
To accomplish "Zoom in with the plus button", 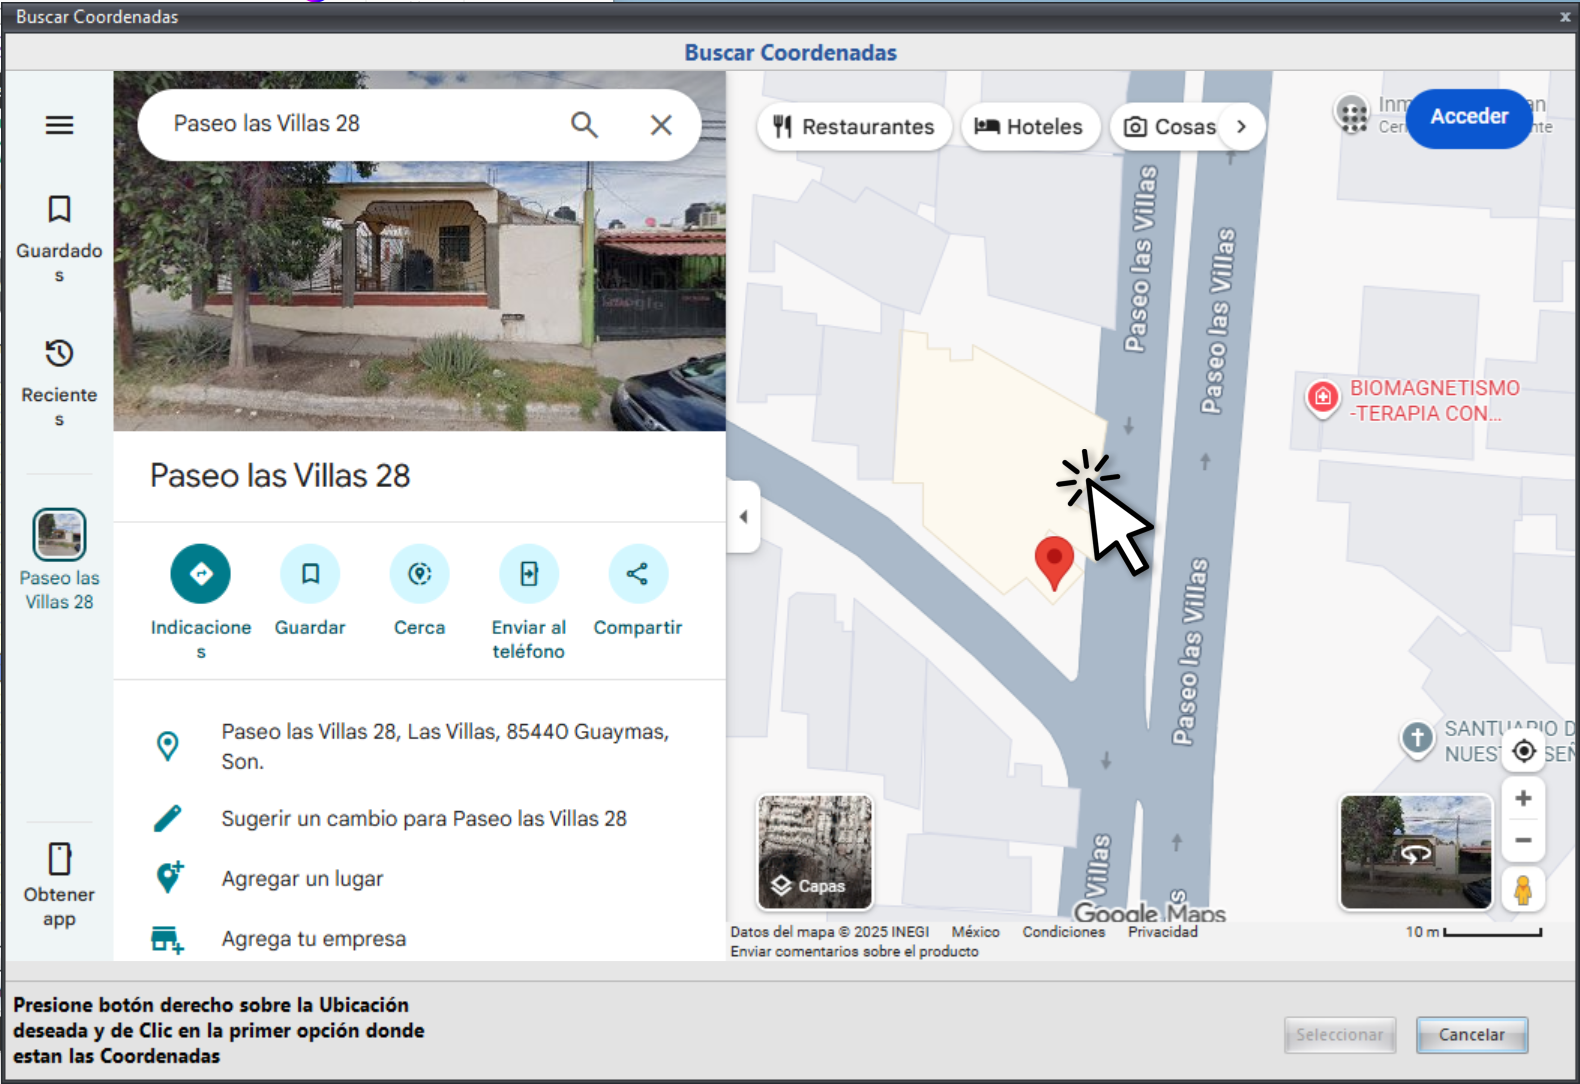I will coord(1523,798).
